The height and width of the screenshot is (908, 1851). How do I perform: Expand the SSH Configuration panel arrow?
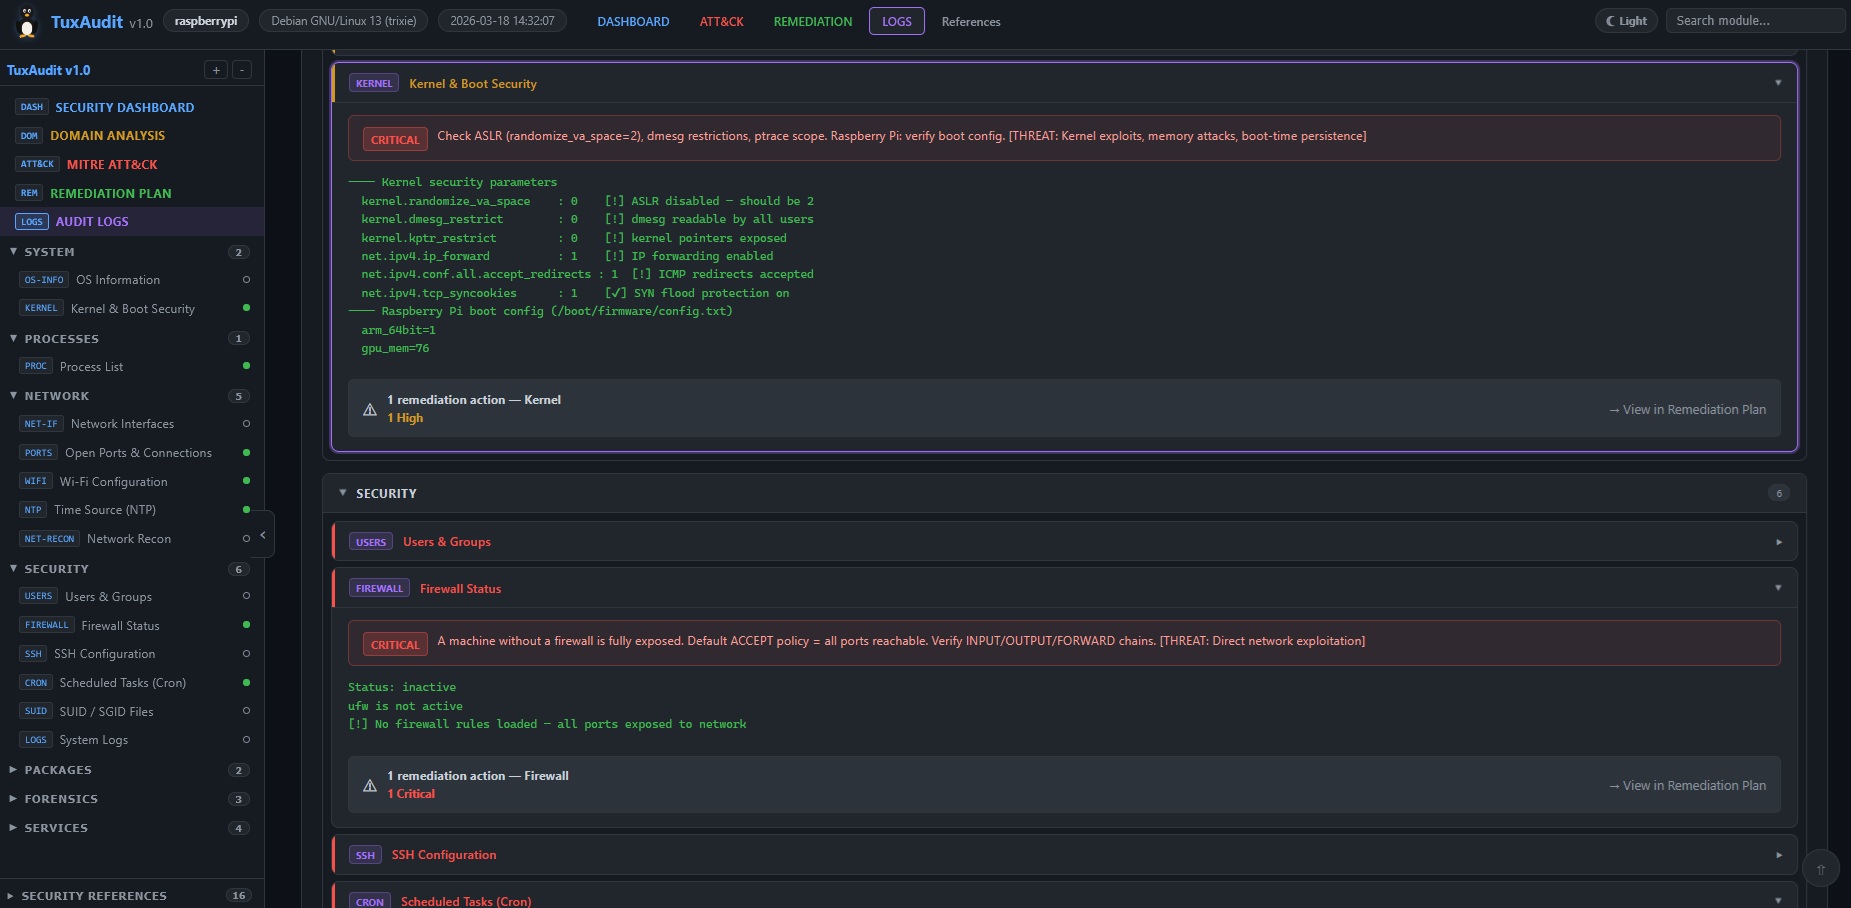point(1778,855)
